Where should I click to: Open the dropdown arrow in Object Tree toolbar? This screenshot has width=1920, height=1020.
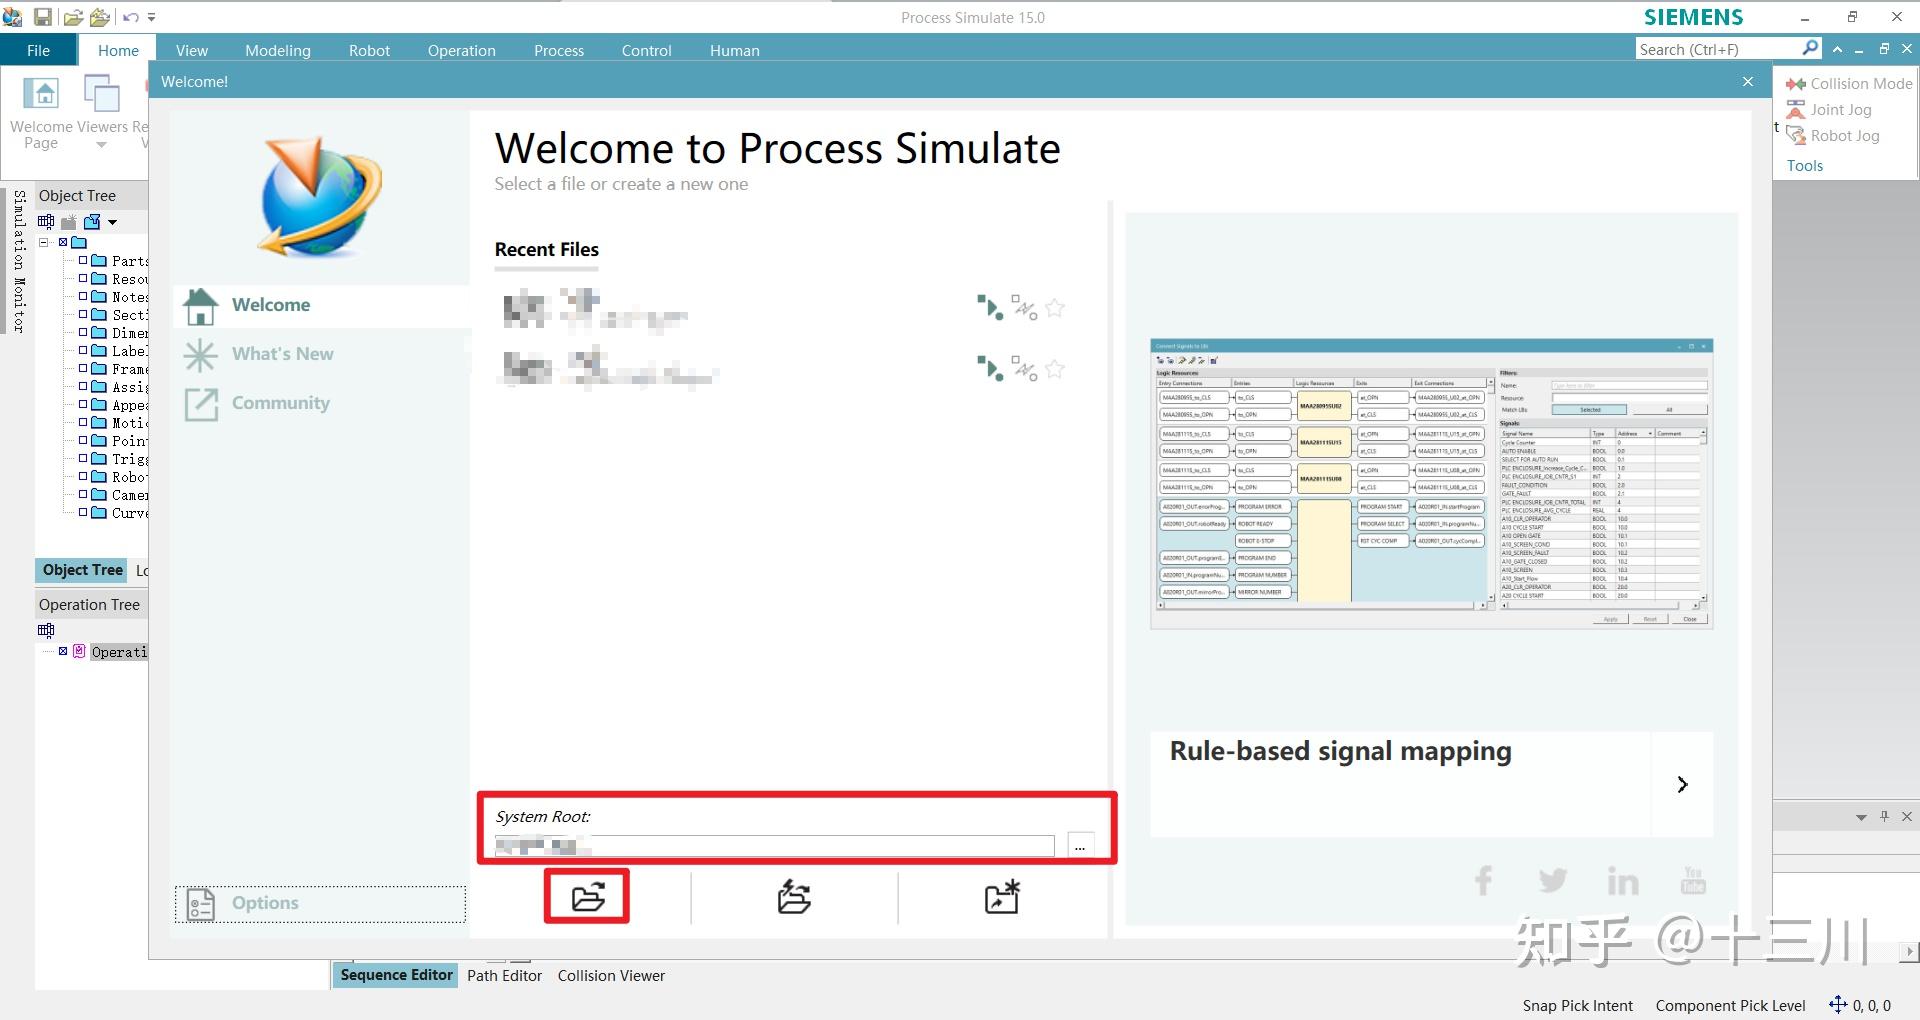click(x=112, y=222)
